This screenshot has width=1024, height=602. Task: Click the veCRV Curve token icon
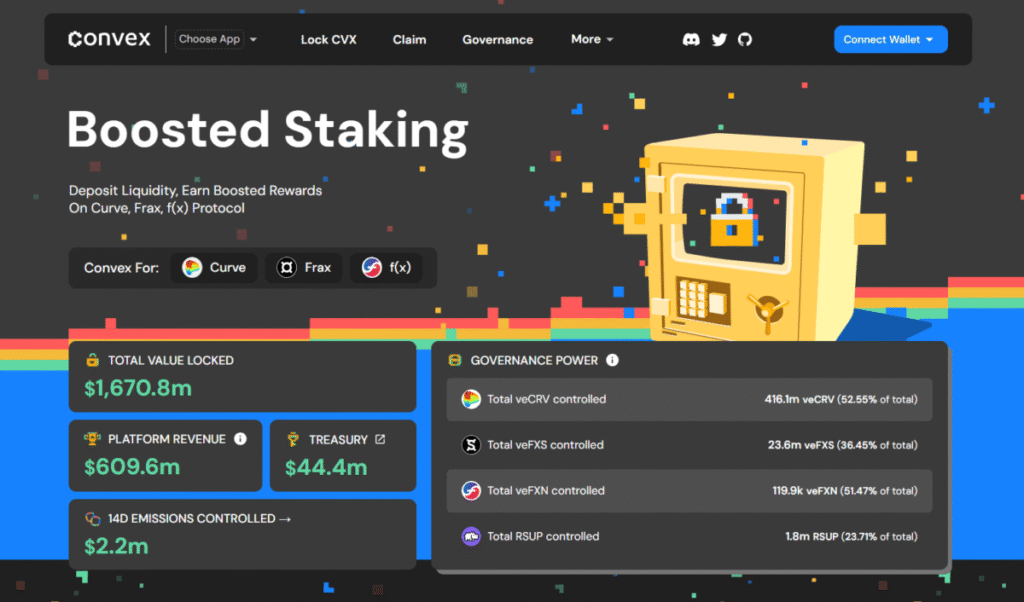[x=471, y=400]
